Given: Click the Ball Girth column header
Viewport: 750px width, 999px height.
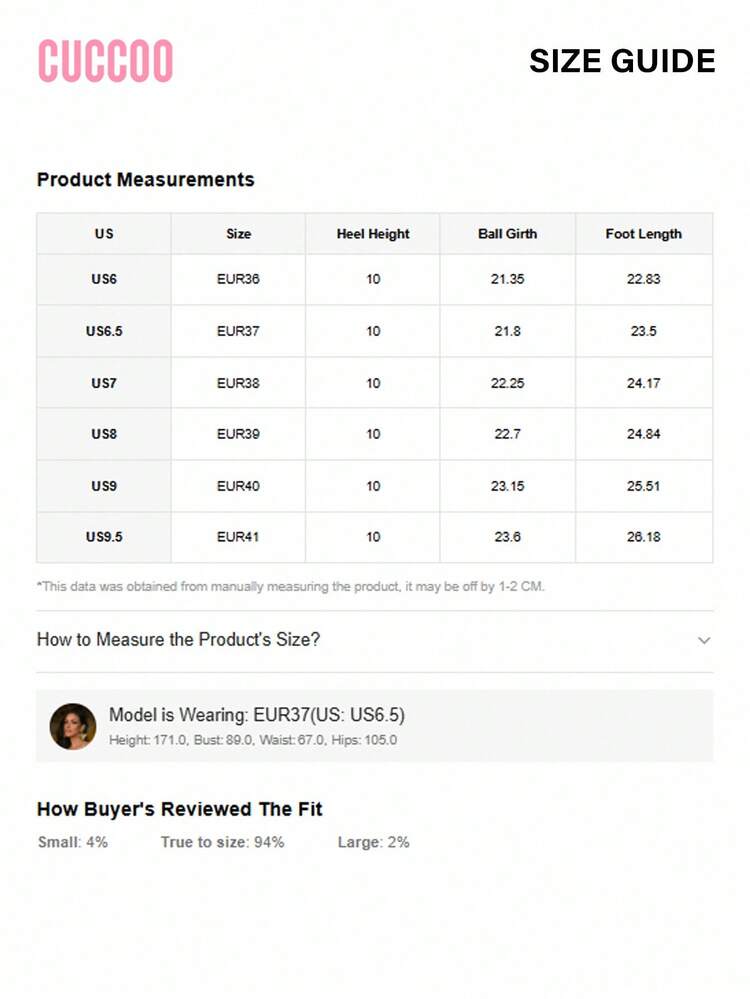Looking at the screenshot, I should [x=507, y=234].
